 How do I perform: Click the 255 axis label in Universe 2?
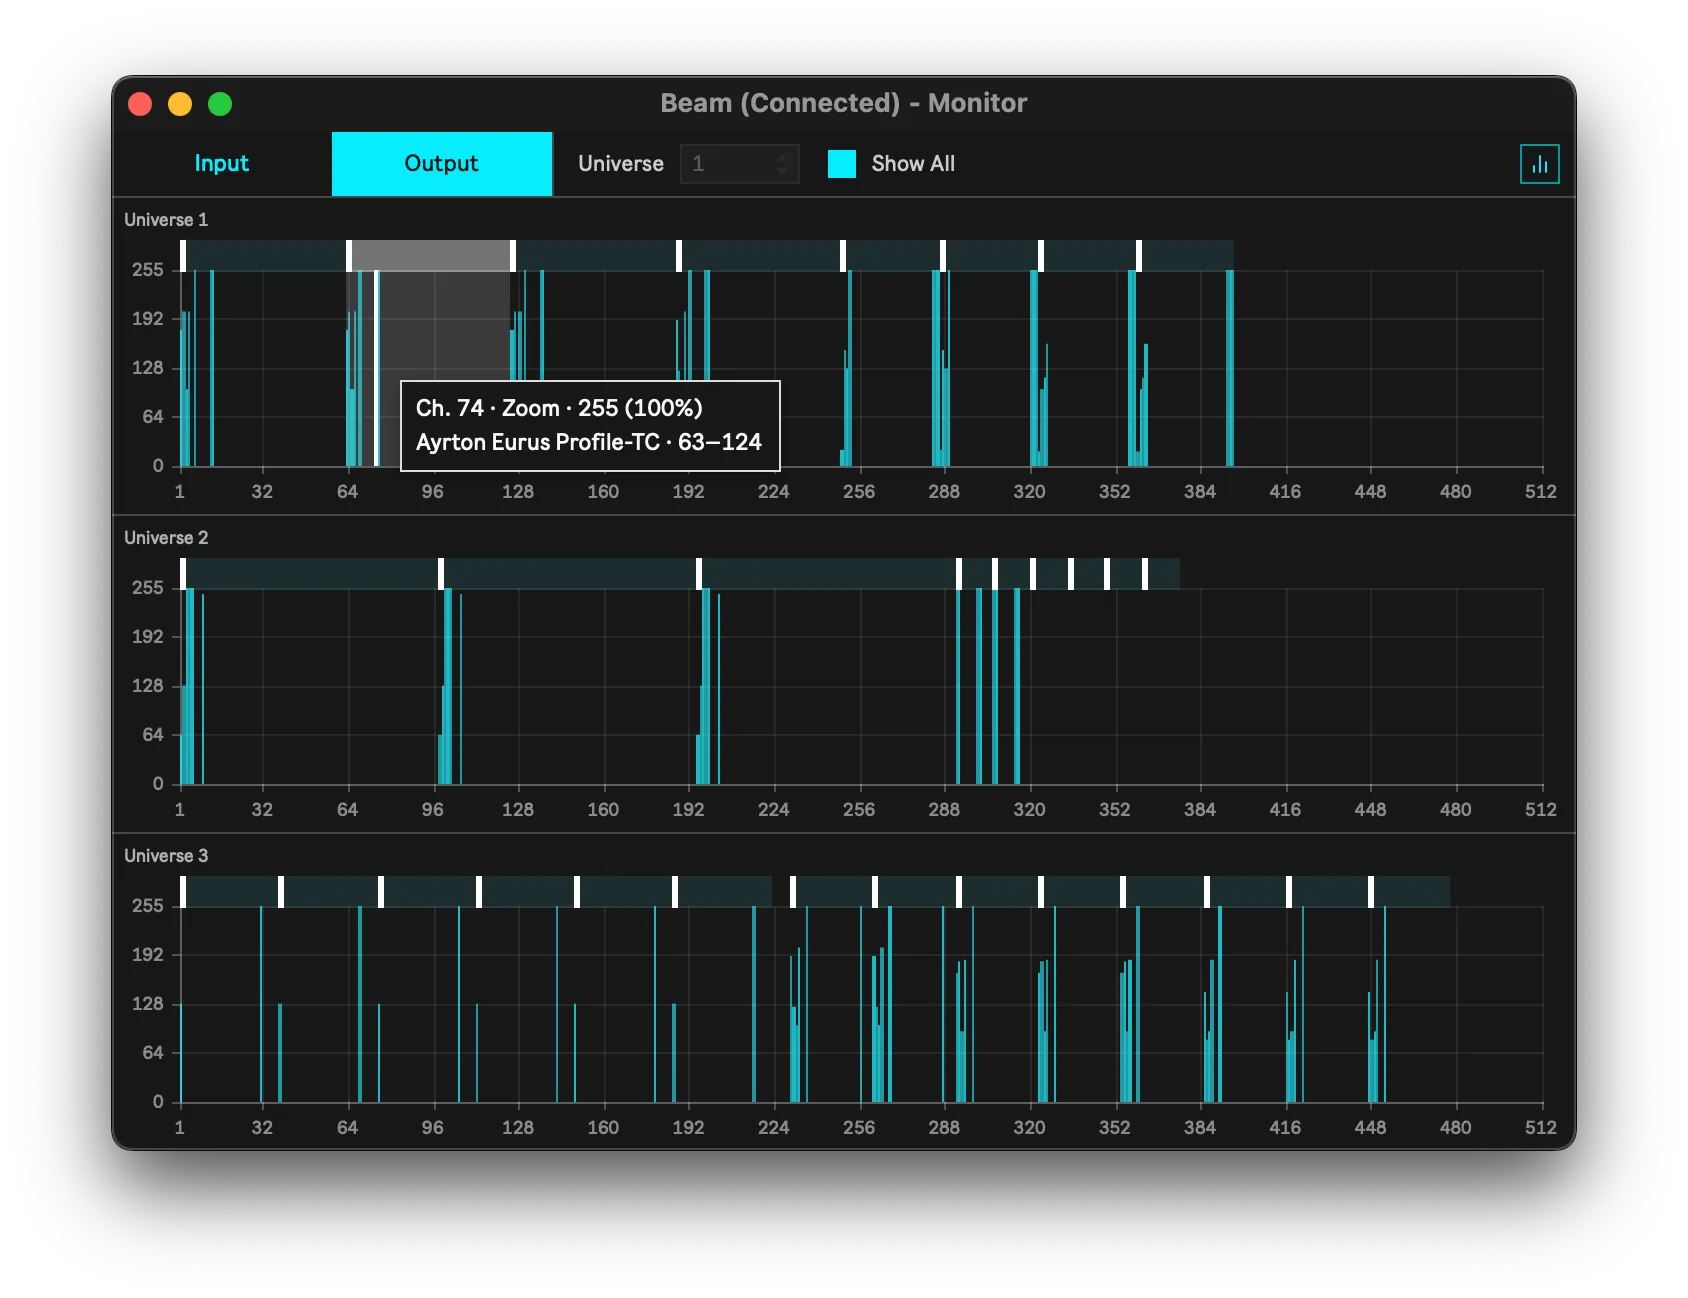click(147, 588)
